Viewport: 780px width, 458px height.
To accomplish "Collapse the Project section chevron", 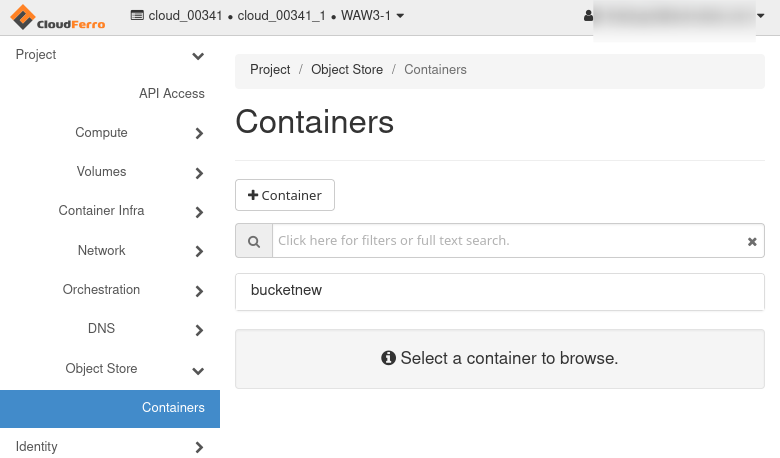I will (x=198, y=56).
